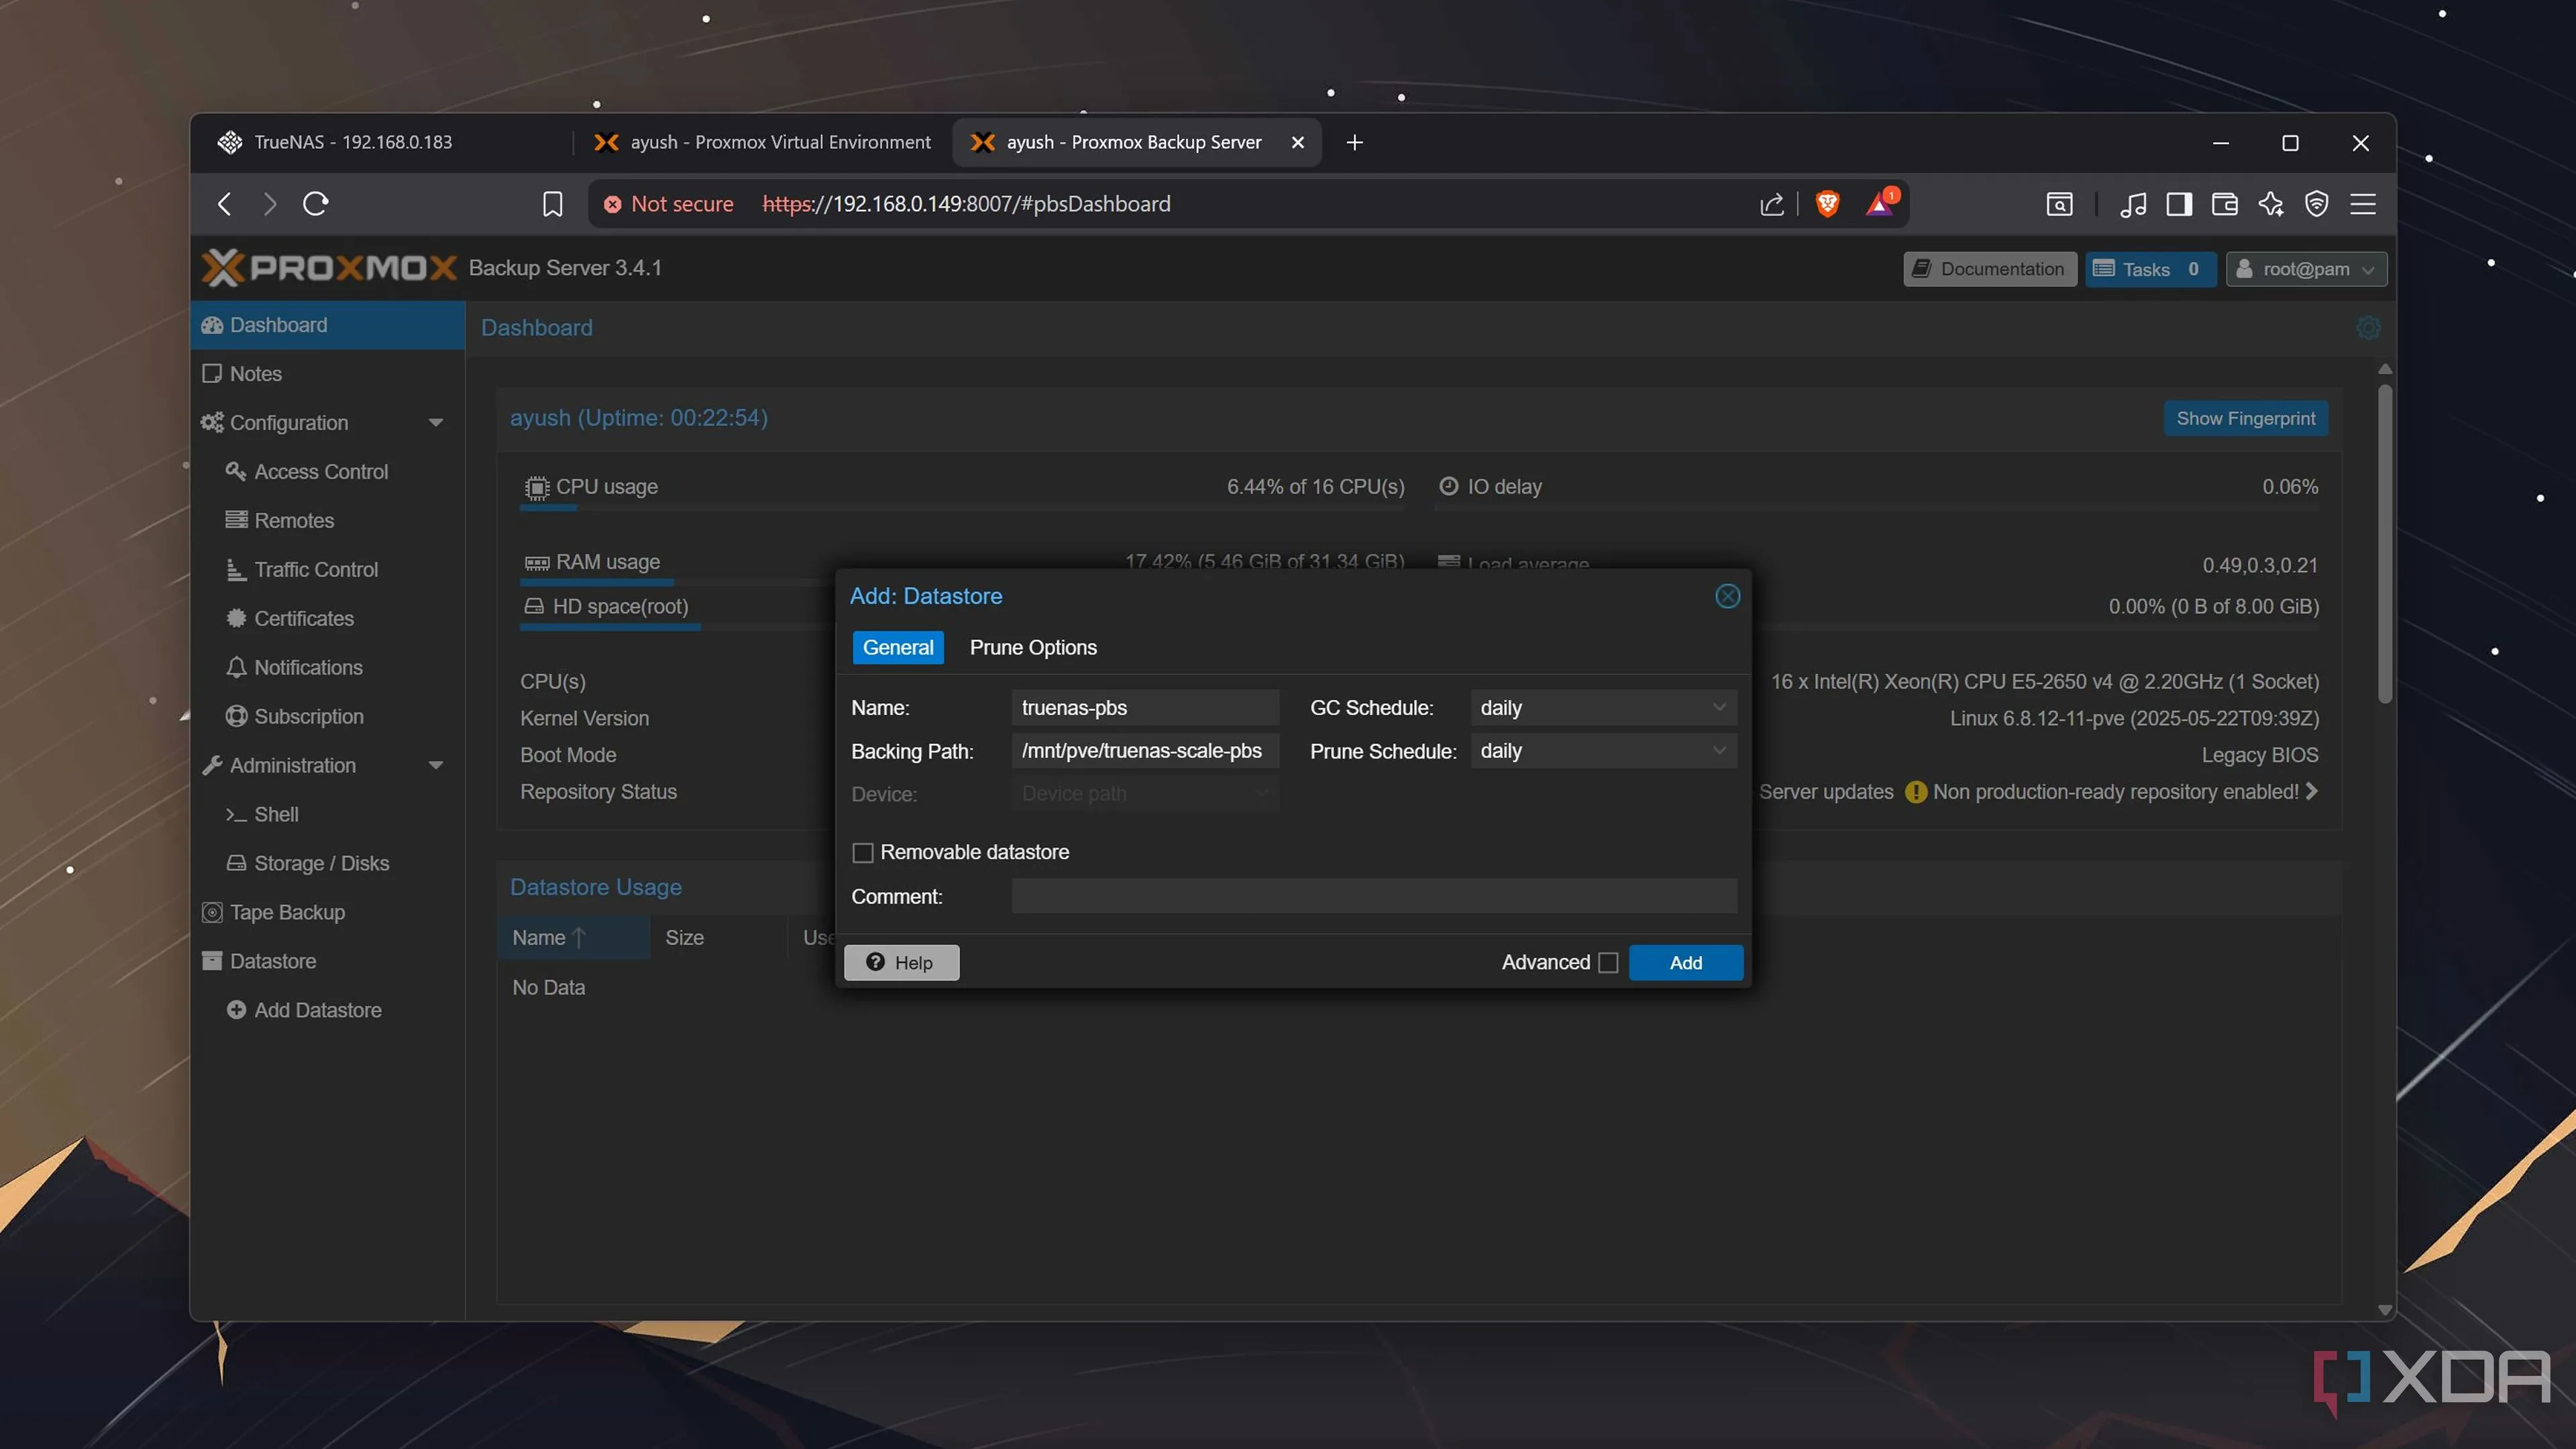The height and width of the screenshot is (1449, 2576).
Task: Open the Shell from the Administration sidebar
Action: (276, 814)
